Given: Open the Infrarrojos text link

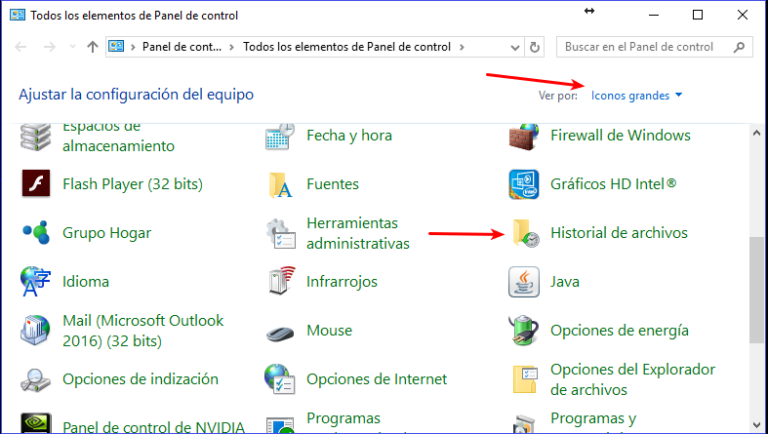Looking at the screenshot, I should pyautogui.click(x=342, y=282).
